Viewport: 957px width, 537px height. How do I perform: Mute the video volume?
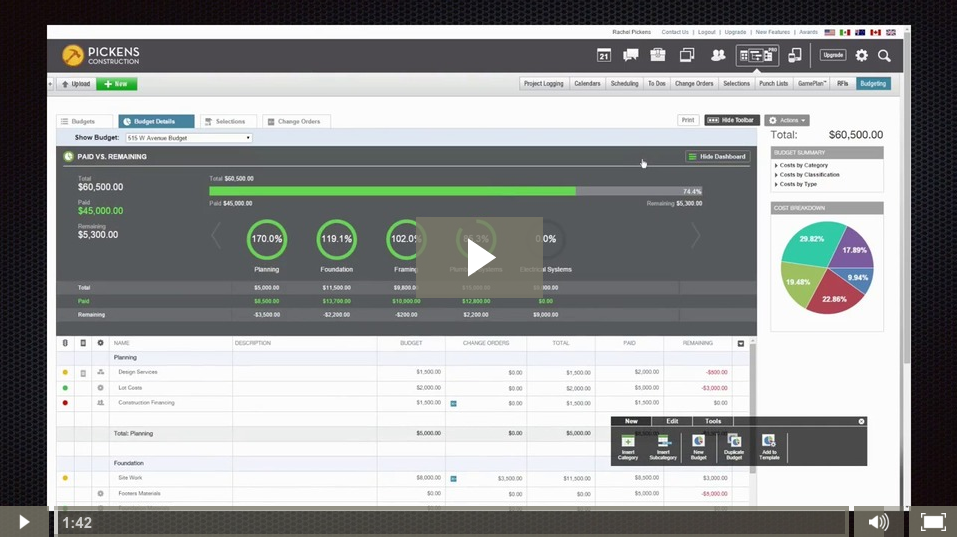click(878, 522)
